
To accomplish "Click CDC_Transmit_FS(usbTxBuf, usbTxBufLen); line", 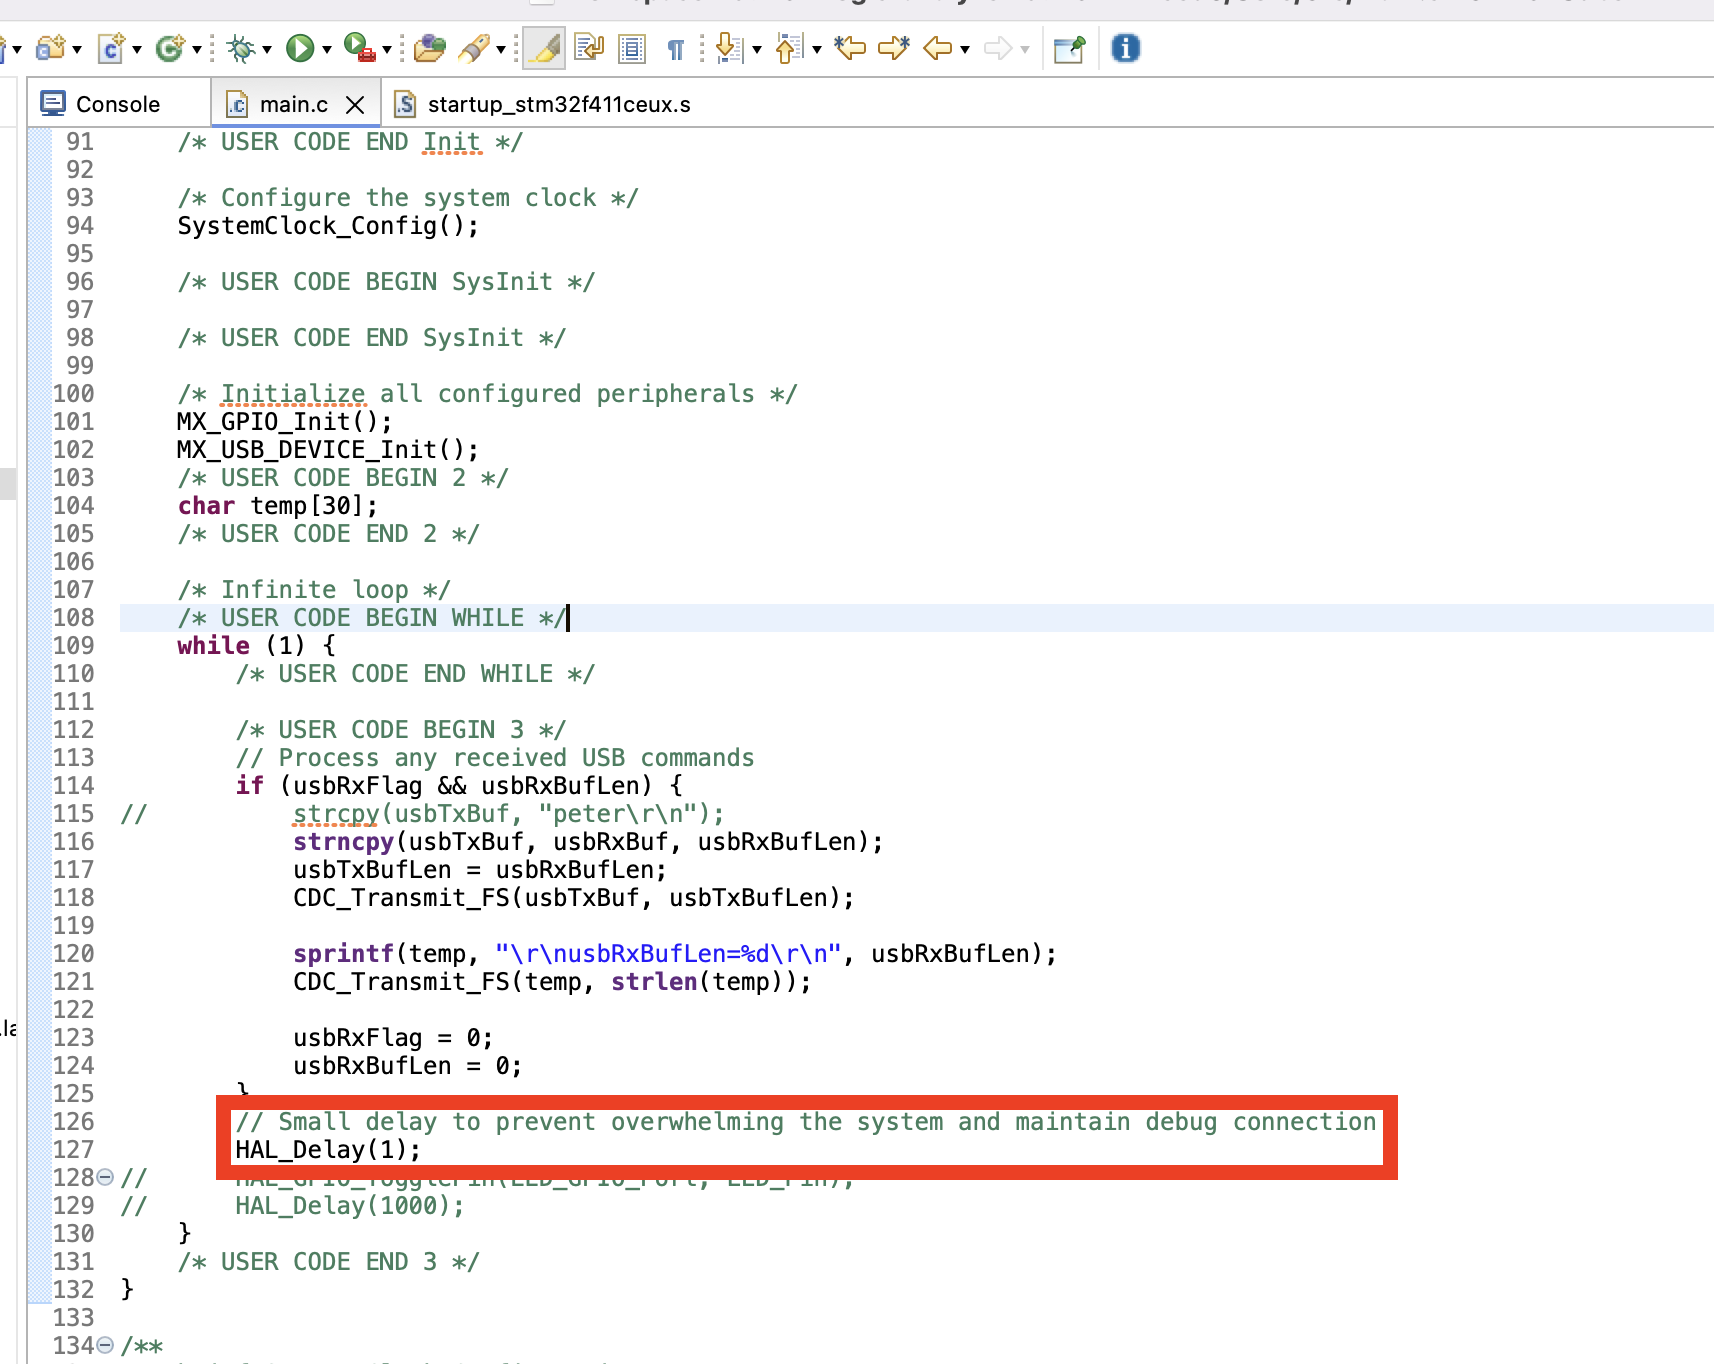I will [x=574, y=898].
